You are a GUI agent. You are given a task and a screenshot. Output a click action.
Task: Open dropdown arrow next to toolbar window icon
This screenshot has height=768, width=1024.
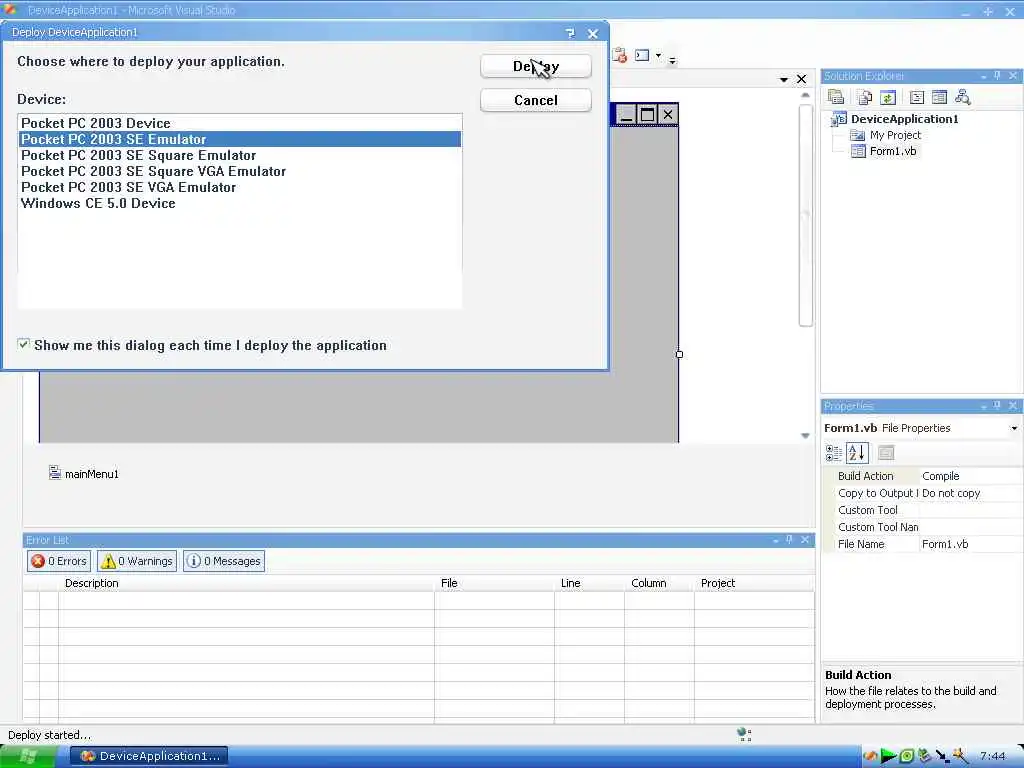658,56
